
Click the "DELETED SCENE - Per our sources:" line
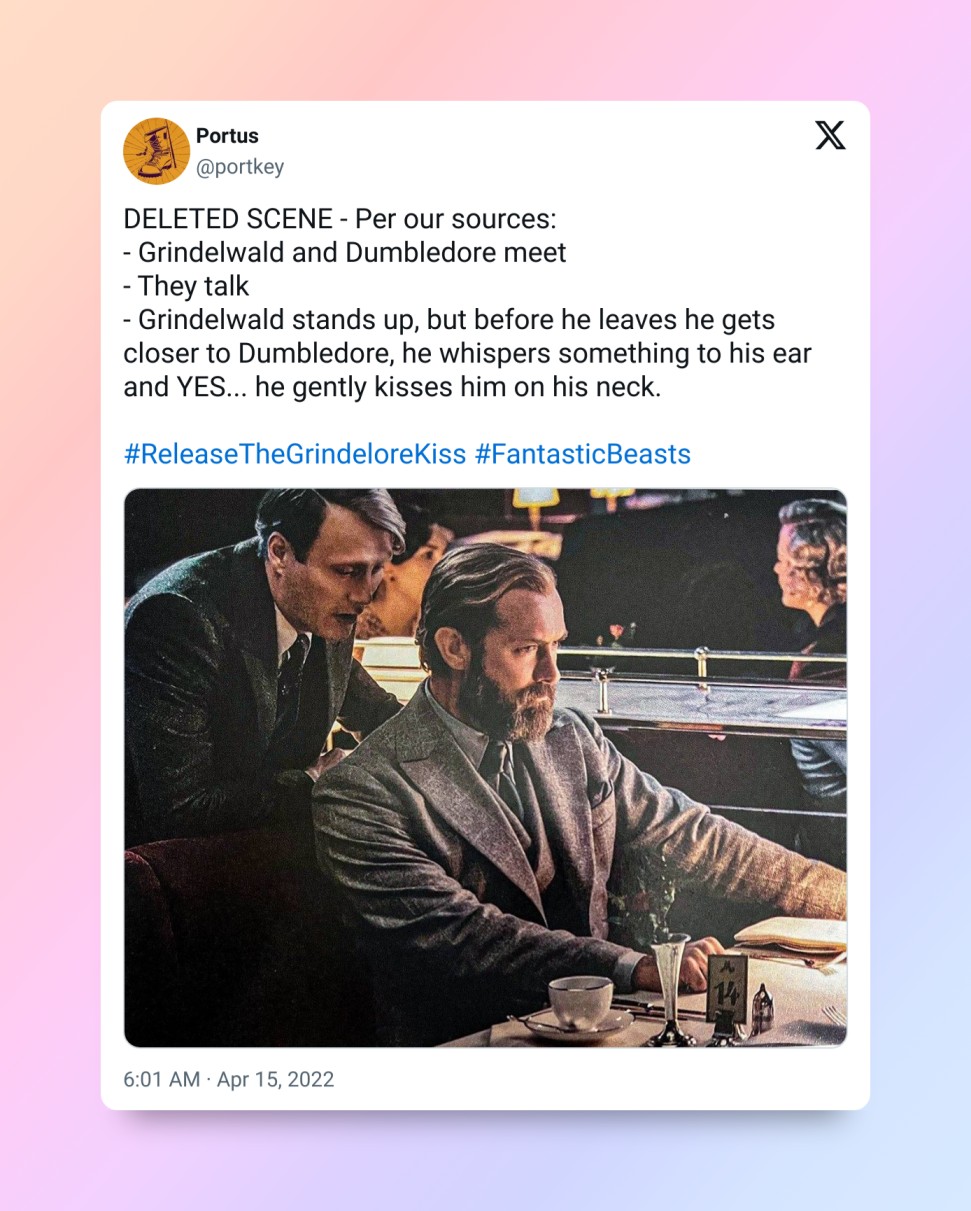pos(340,219)
